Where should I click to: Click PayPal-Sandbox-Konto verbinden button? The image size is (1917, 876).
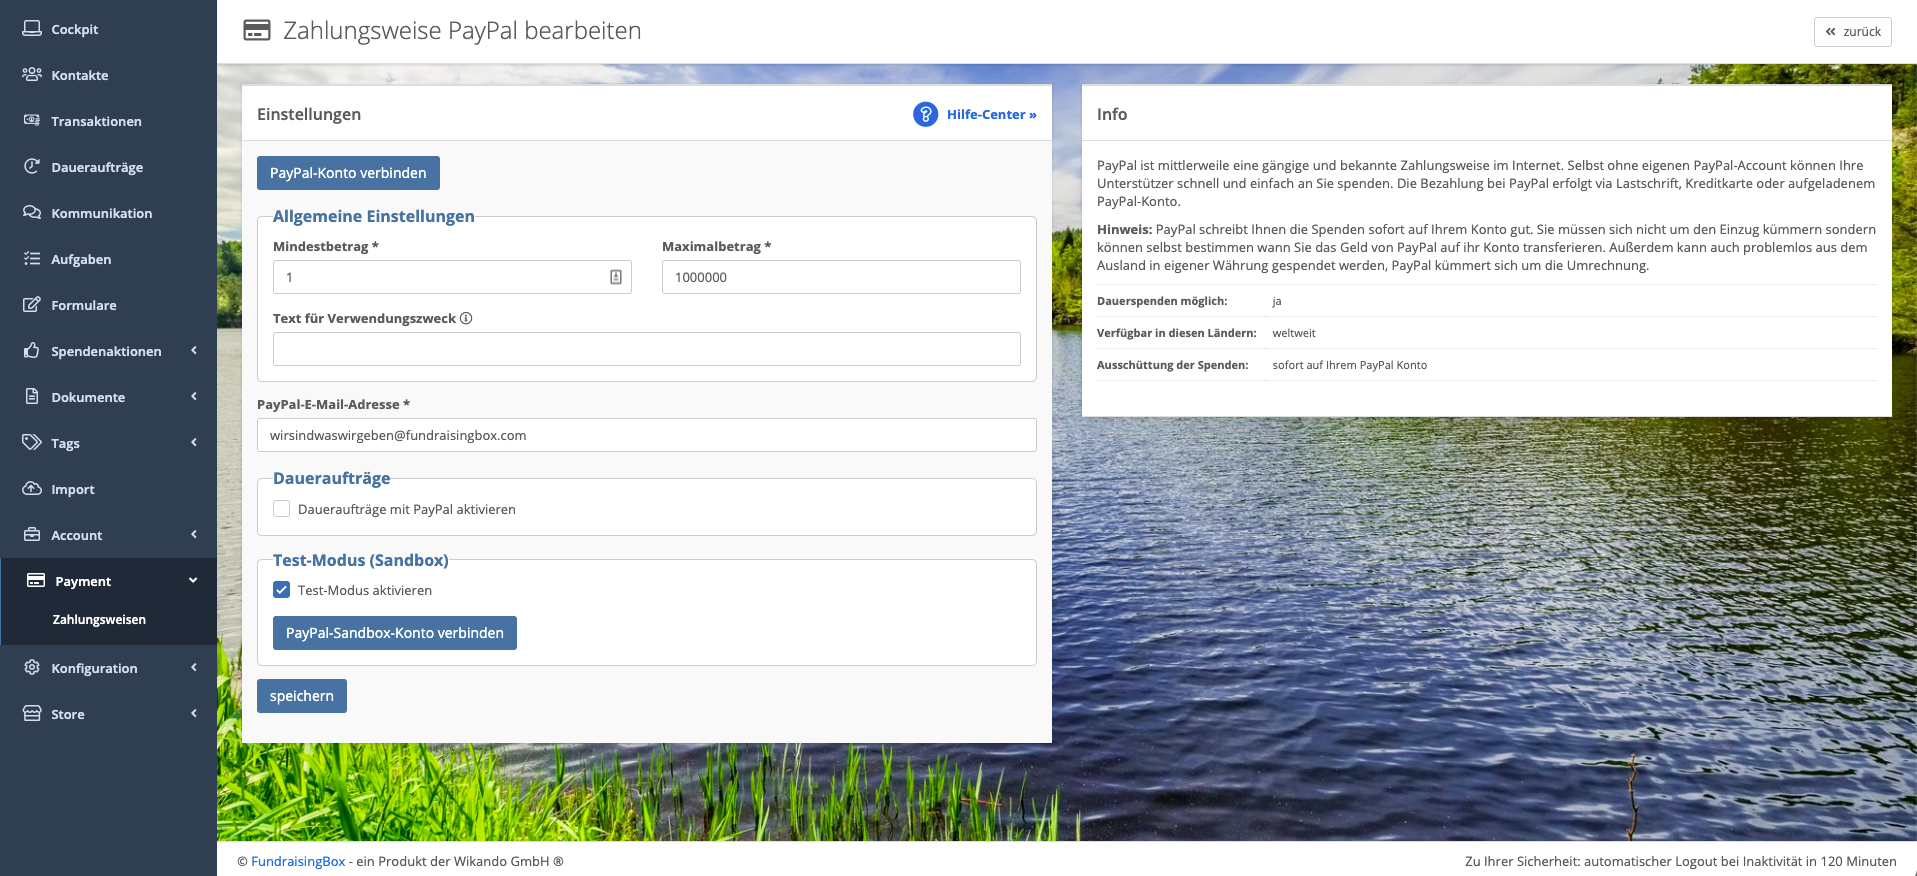(395, 633)
